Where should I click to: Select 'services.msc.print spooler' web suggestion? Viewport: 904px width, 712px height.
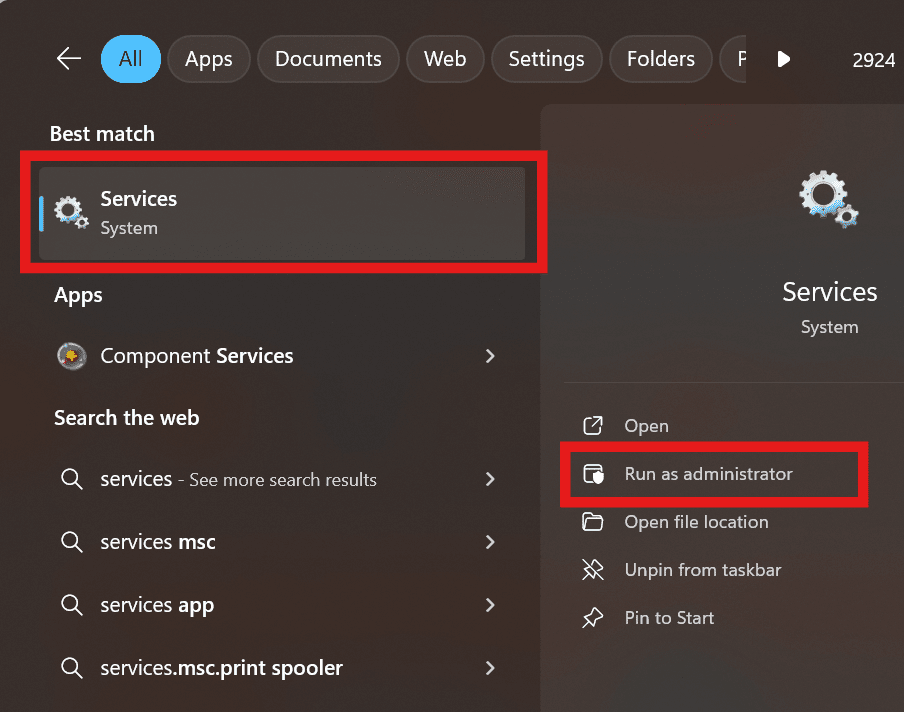221,667
